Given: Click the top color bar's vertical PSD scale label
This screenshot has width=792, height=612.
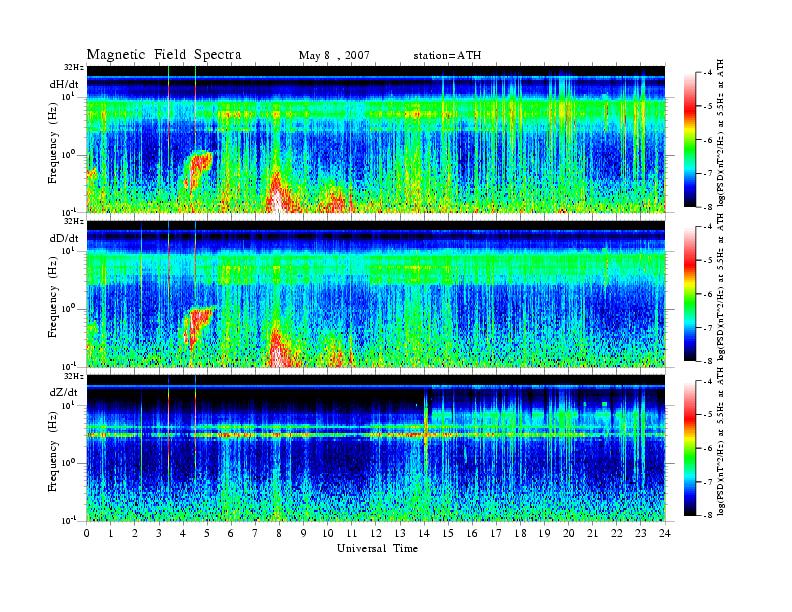Looking at the screenshot, I should (x=721, y=132).
